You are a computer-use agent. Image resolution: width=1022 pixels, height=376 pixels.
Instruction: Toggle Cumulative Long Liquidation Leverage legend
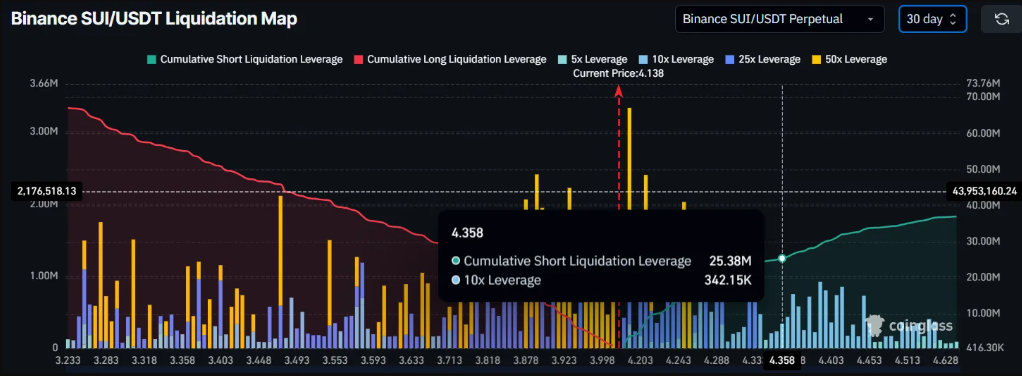pos(450,59)
